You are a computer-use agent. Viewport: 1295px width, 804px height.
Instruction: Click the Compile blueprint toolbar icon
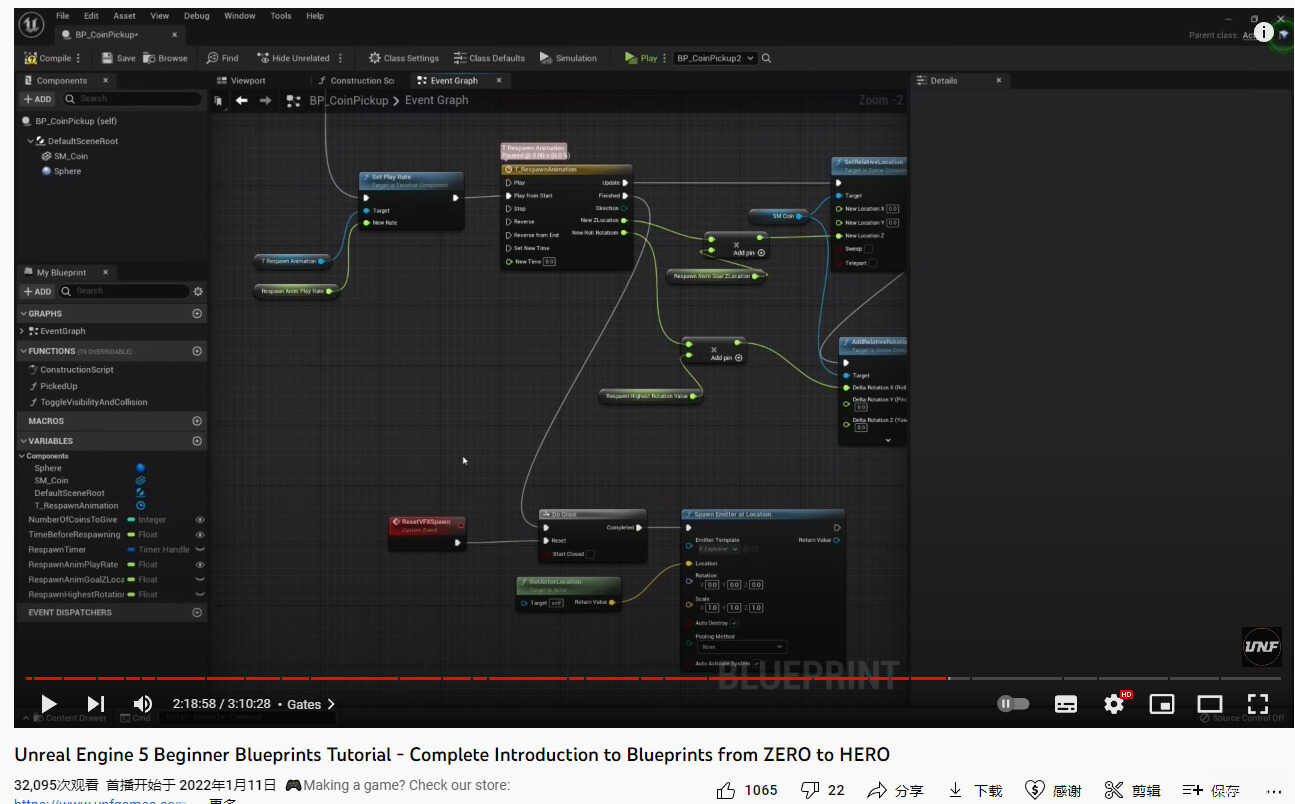pyautogui.click(x=31, y=58)
